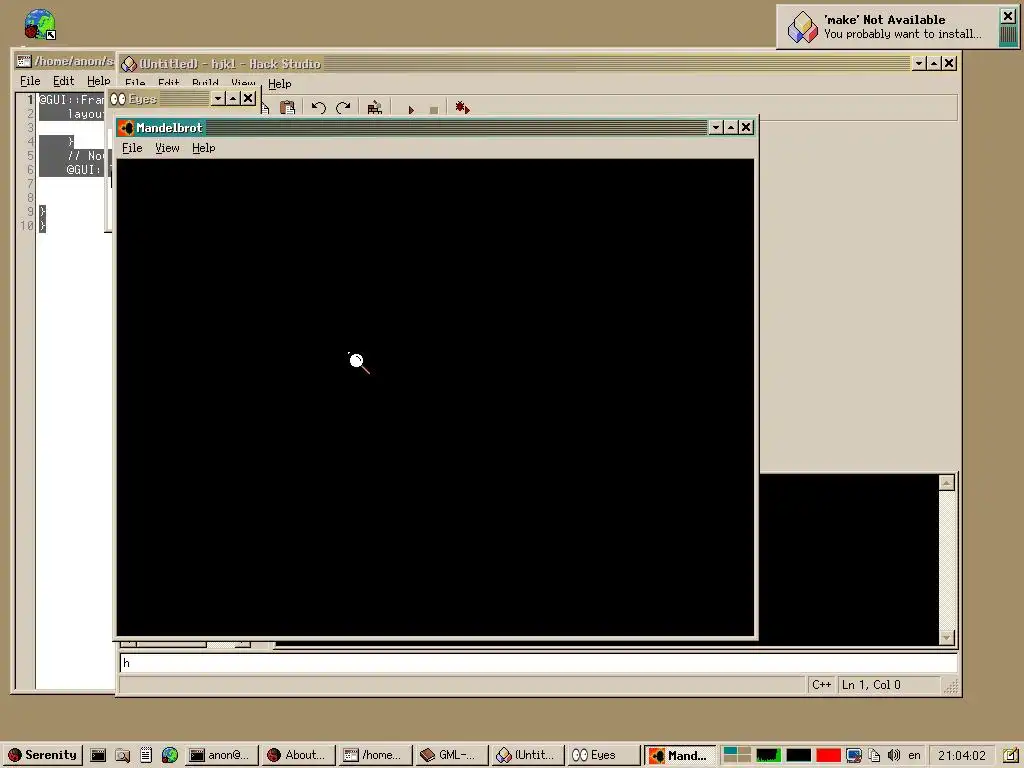Switch to the About taskbar button
The height and width of the screenshot is (768, 1024).
click(x=298, y=755)
